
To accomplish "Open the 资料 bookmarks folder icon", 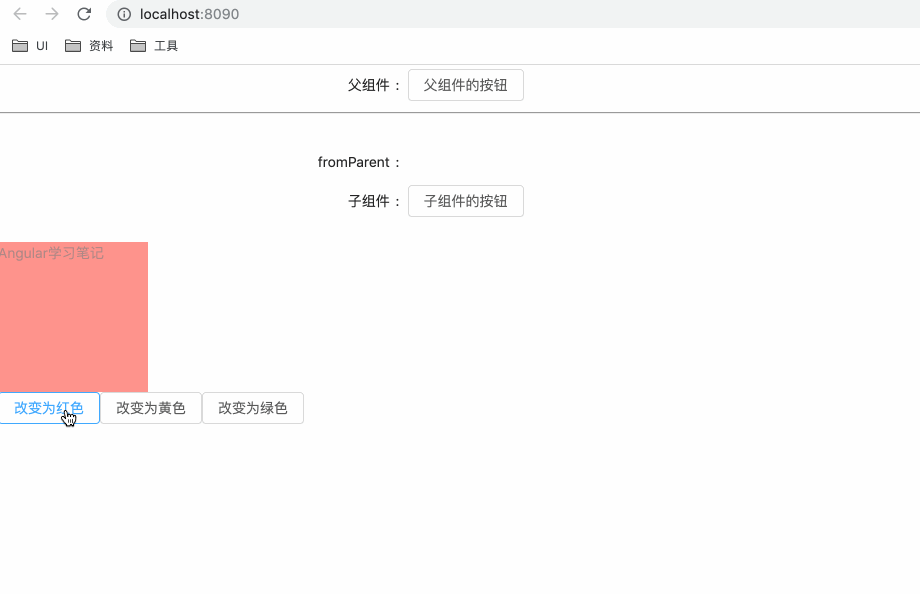I will pyautogui.click(x=71, y=45).
